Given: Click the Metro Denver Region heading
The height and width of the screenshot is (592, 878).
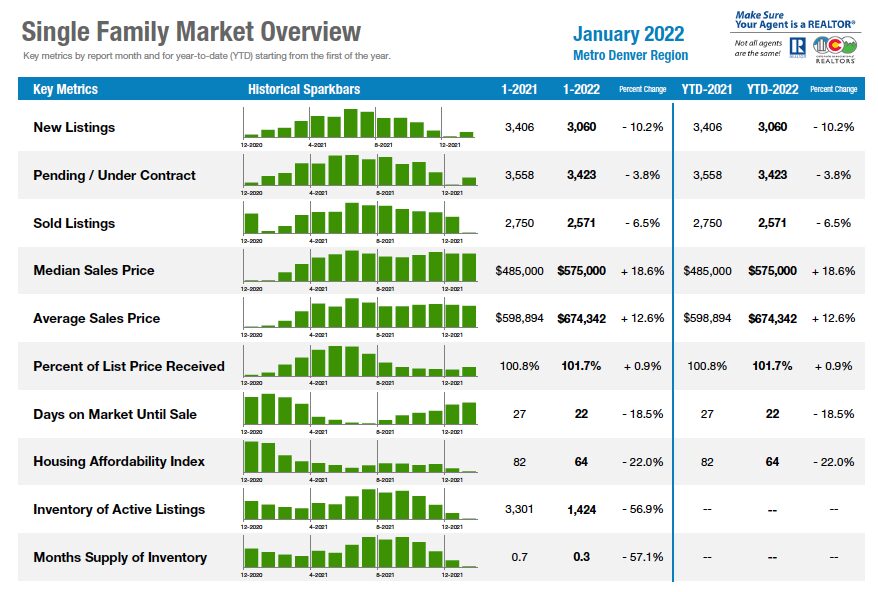Looking at the screenshot, I should point(631,55).
